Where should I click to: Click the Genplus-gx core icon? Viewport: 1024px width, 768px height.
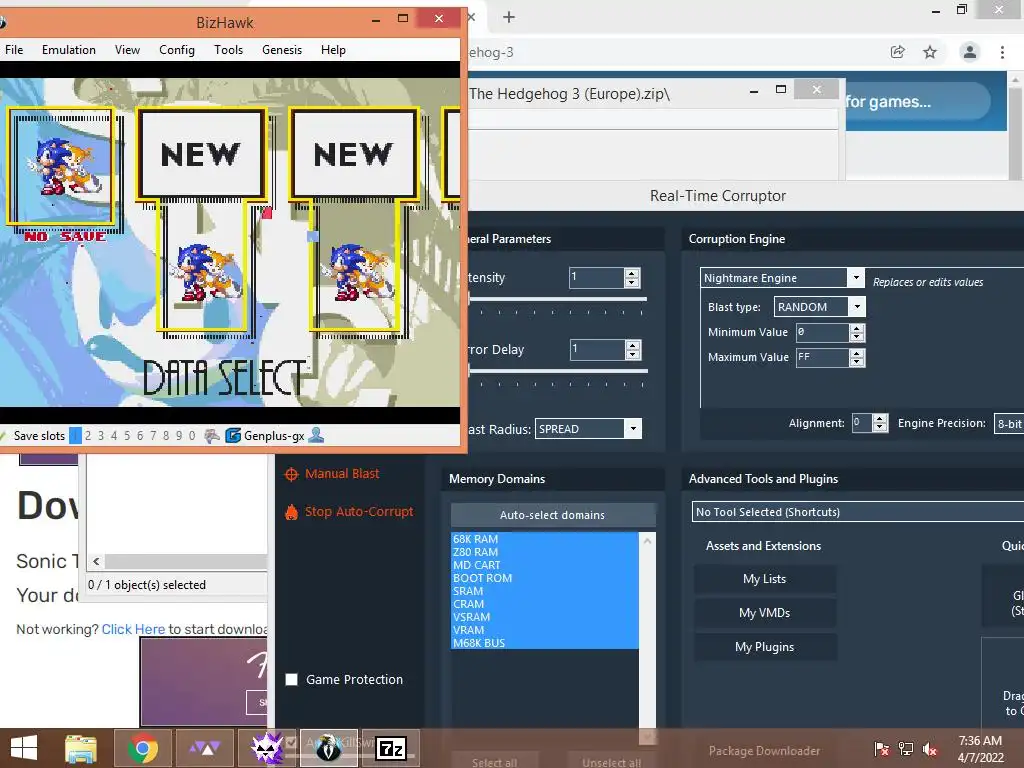(232, 436)
